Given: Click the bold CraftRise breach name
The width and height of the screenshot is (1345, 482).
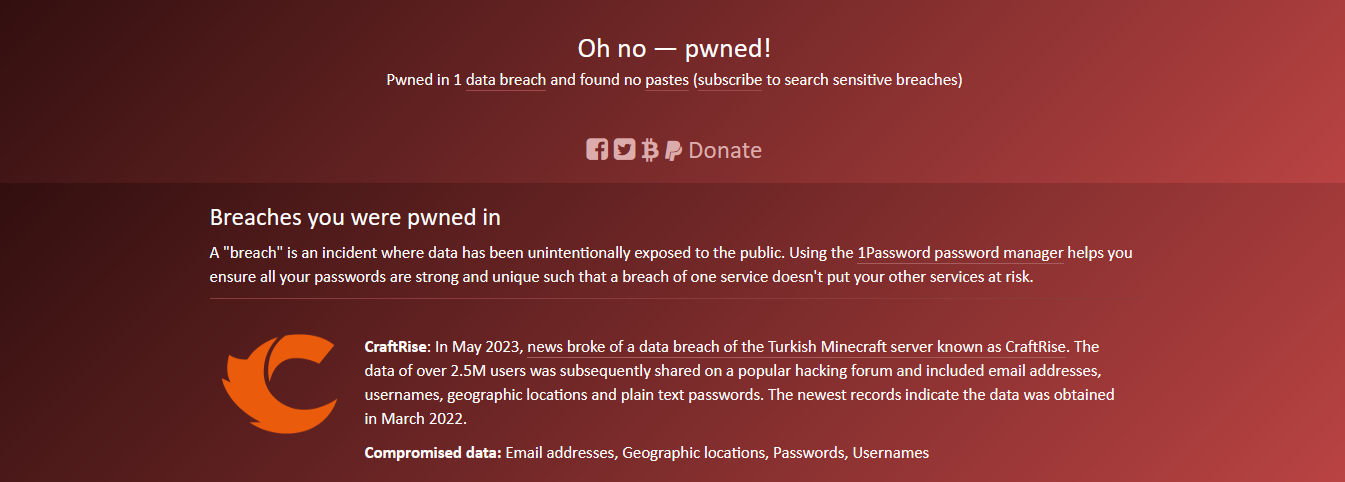Looking at the screenshot, I should (396, 347).
